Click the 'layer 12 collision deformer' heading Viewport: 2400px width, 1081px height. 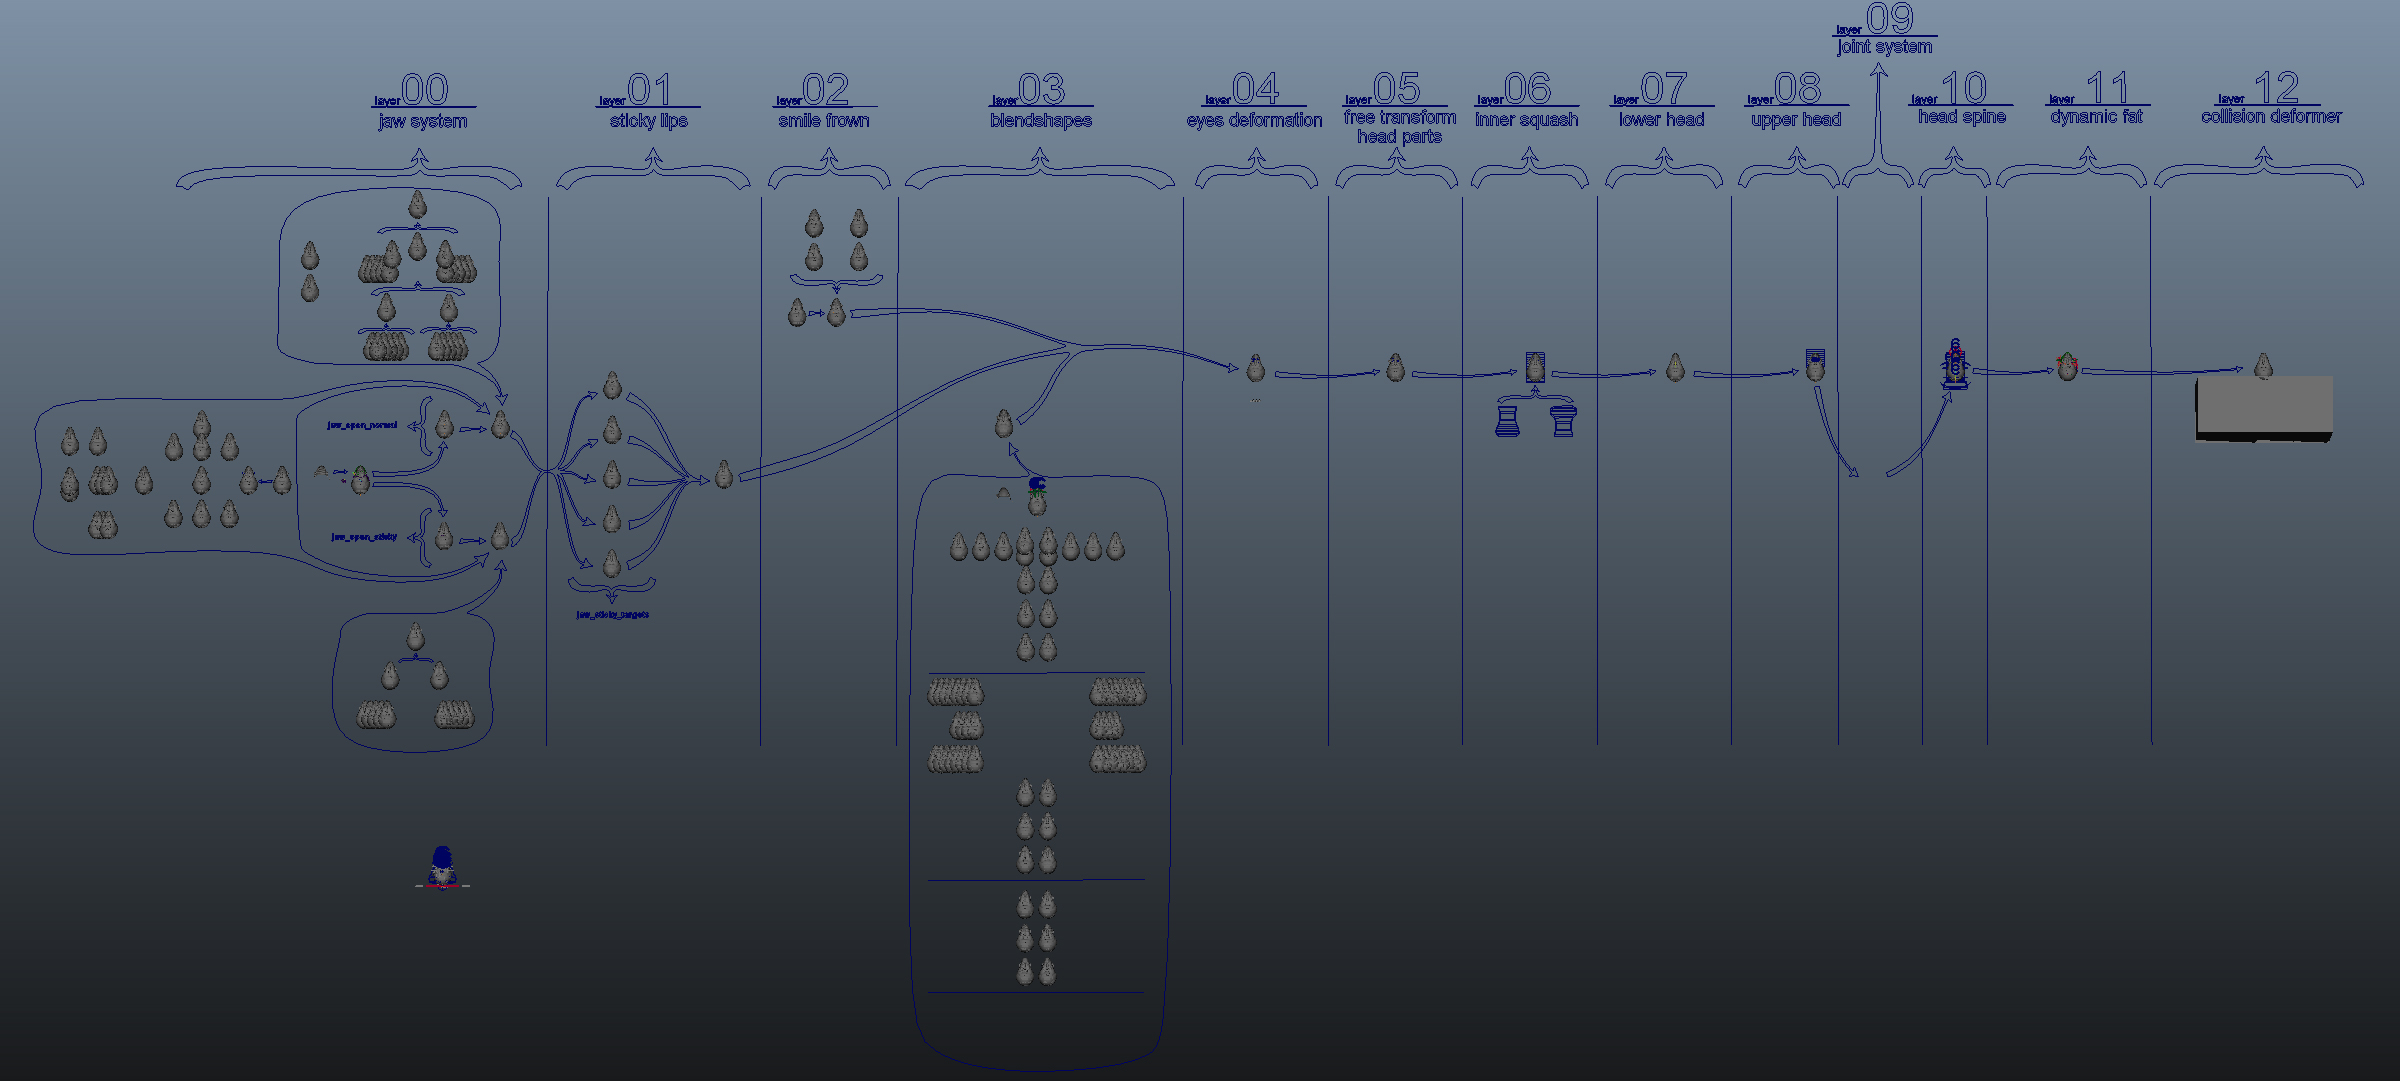[x=2271, y=98]
